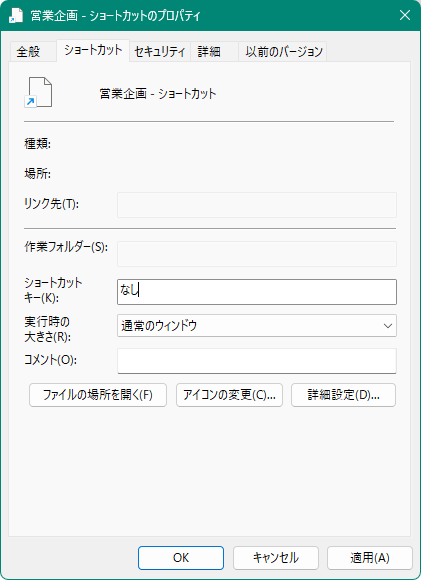Open 詳細設定 options
Viewport: 421px width, 580px height.
point(343,395)
